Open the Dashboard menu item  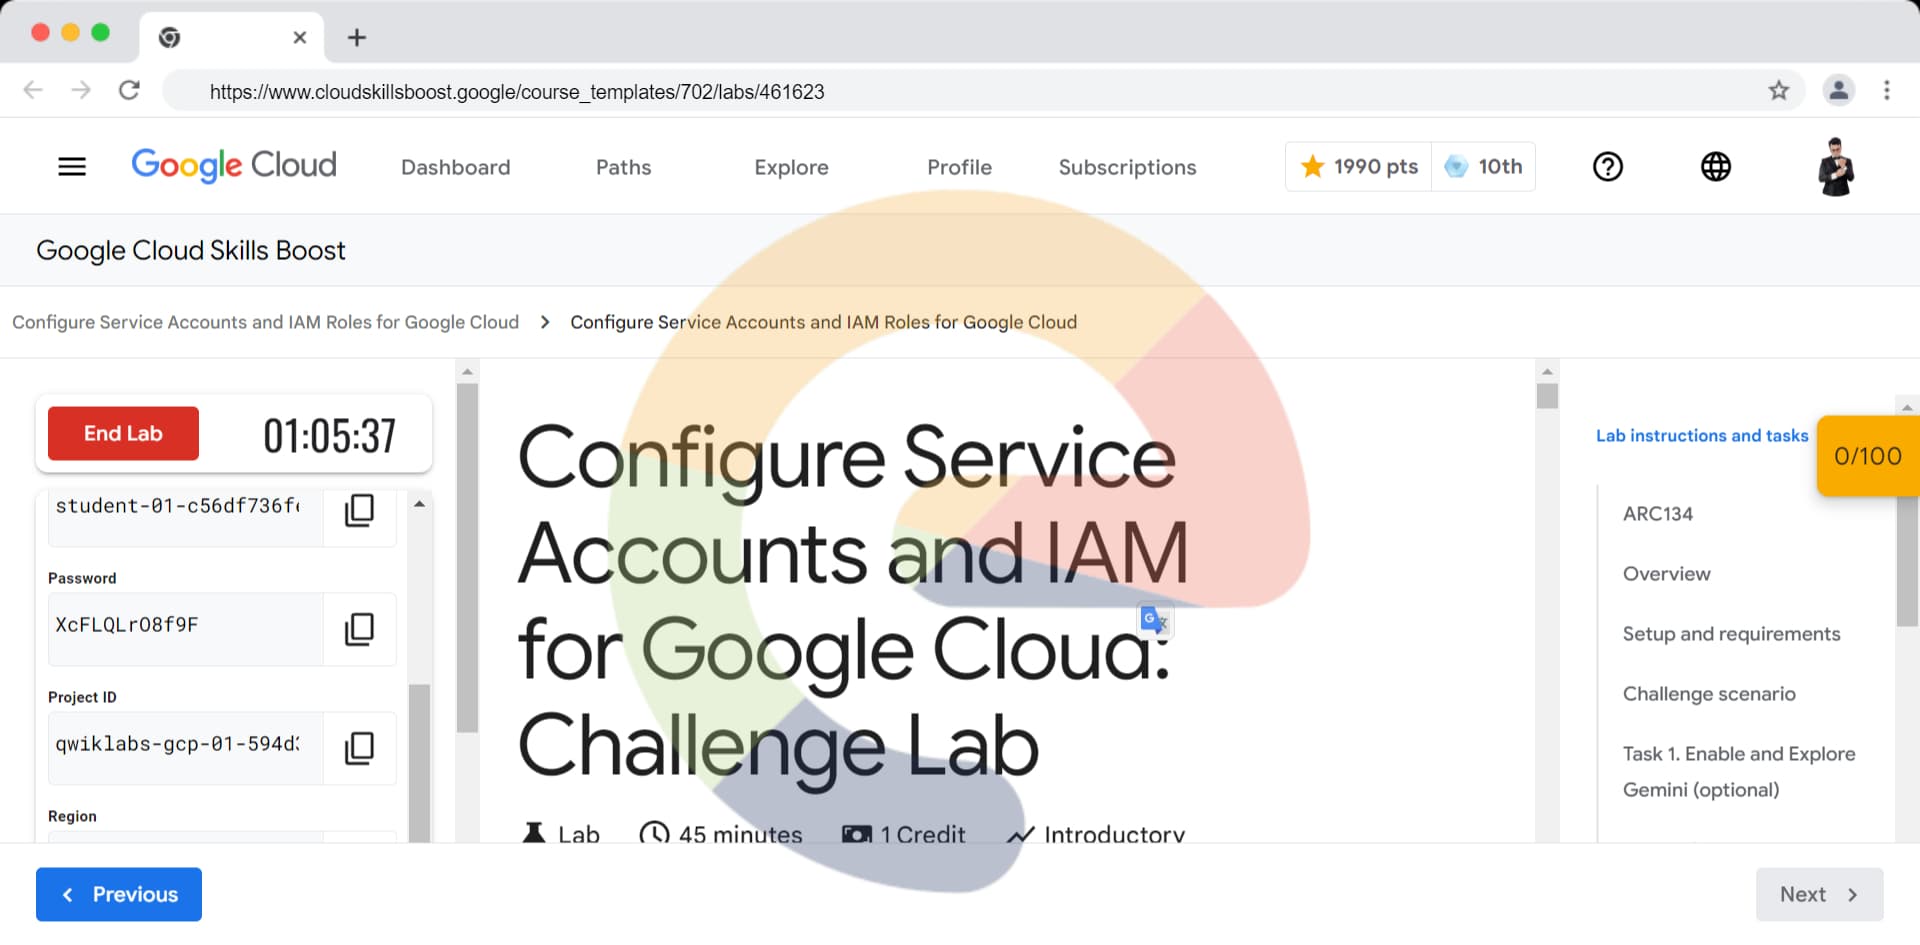pyautogui.click(x=455, y=168)
